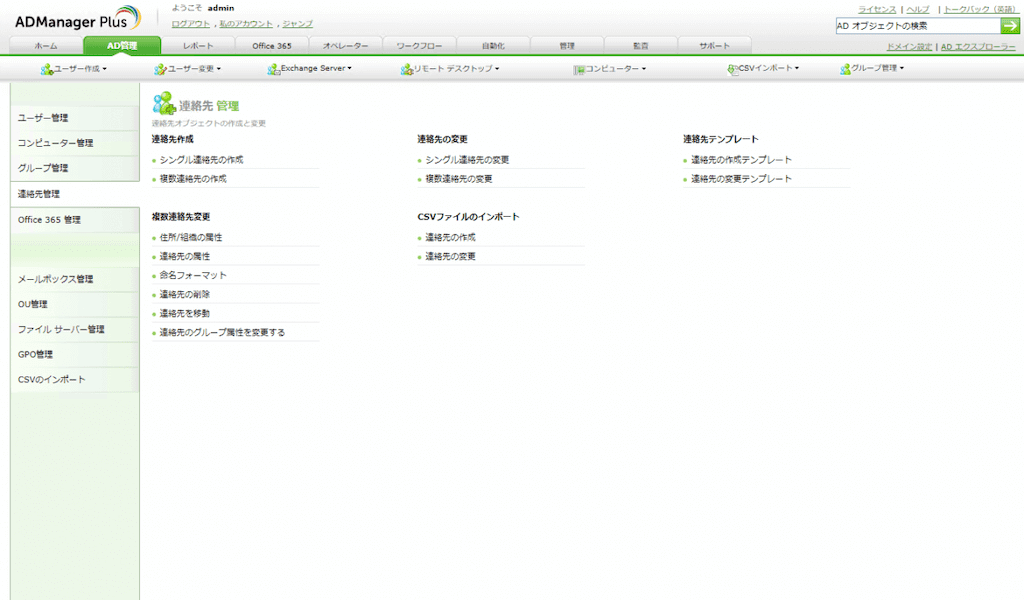Click the Exchange Server toolbar icon
Screen dimensions: 1024x600
pyautogui.click(x=273, y=69)
